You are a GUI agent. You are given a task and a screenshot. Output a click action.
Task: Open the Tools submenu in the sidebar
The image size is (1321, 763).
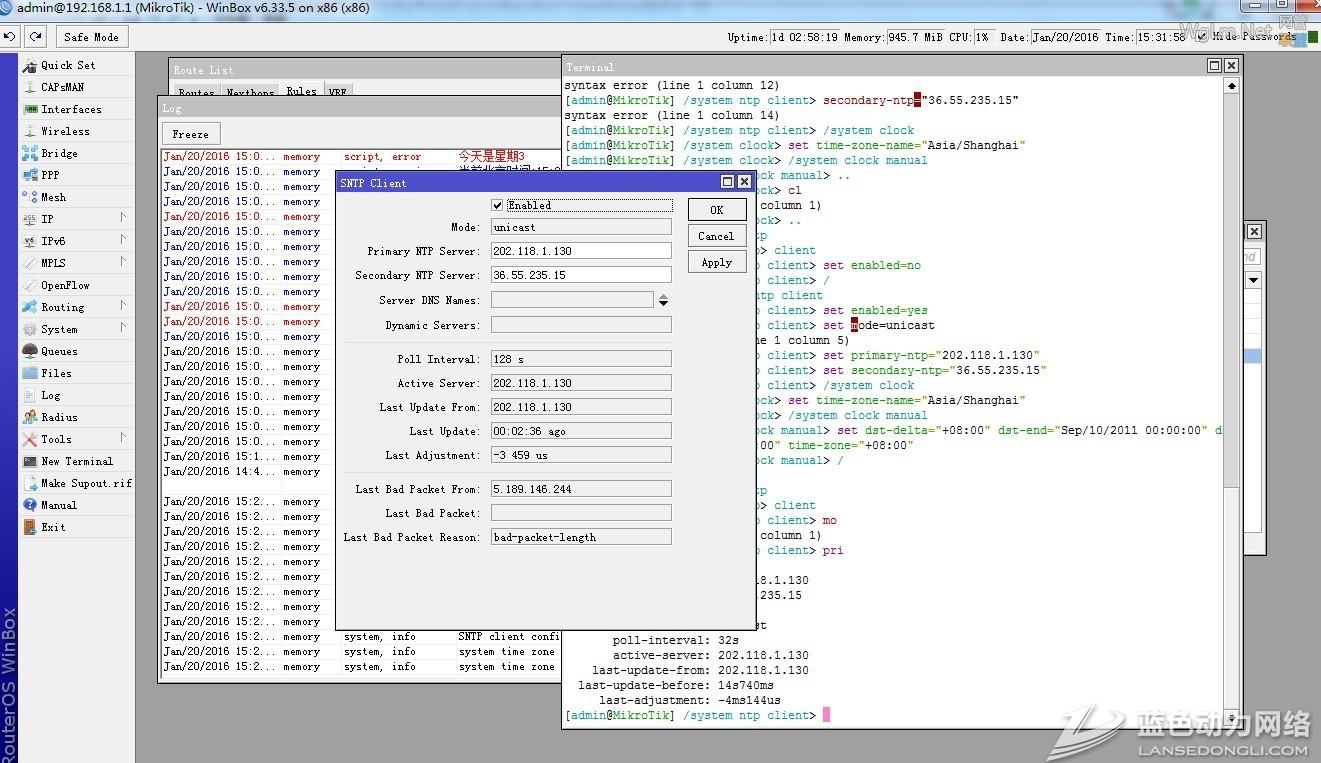click(x=56, y=439)
